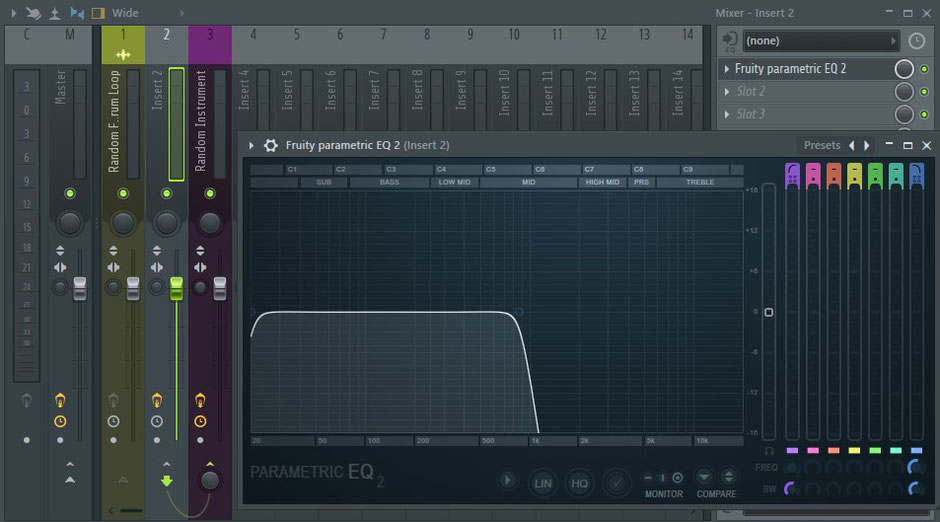Toggle Fruity parametric EQ 2 slot green enable light
Screen dimensions: 940x522
click(x=924, y=69)
